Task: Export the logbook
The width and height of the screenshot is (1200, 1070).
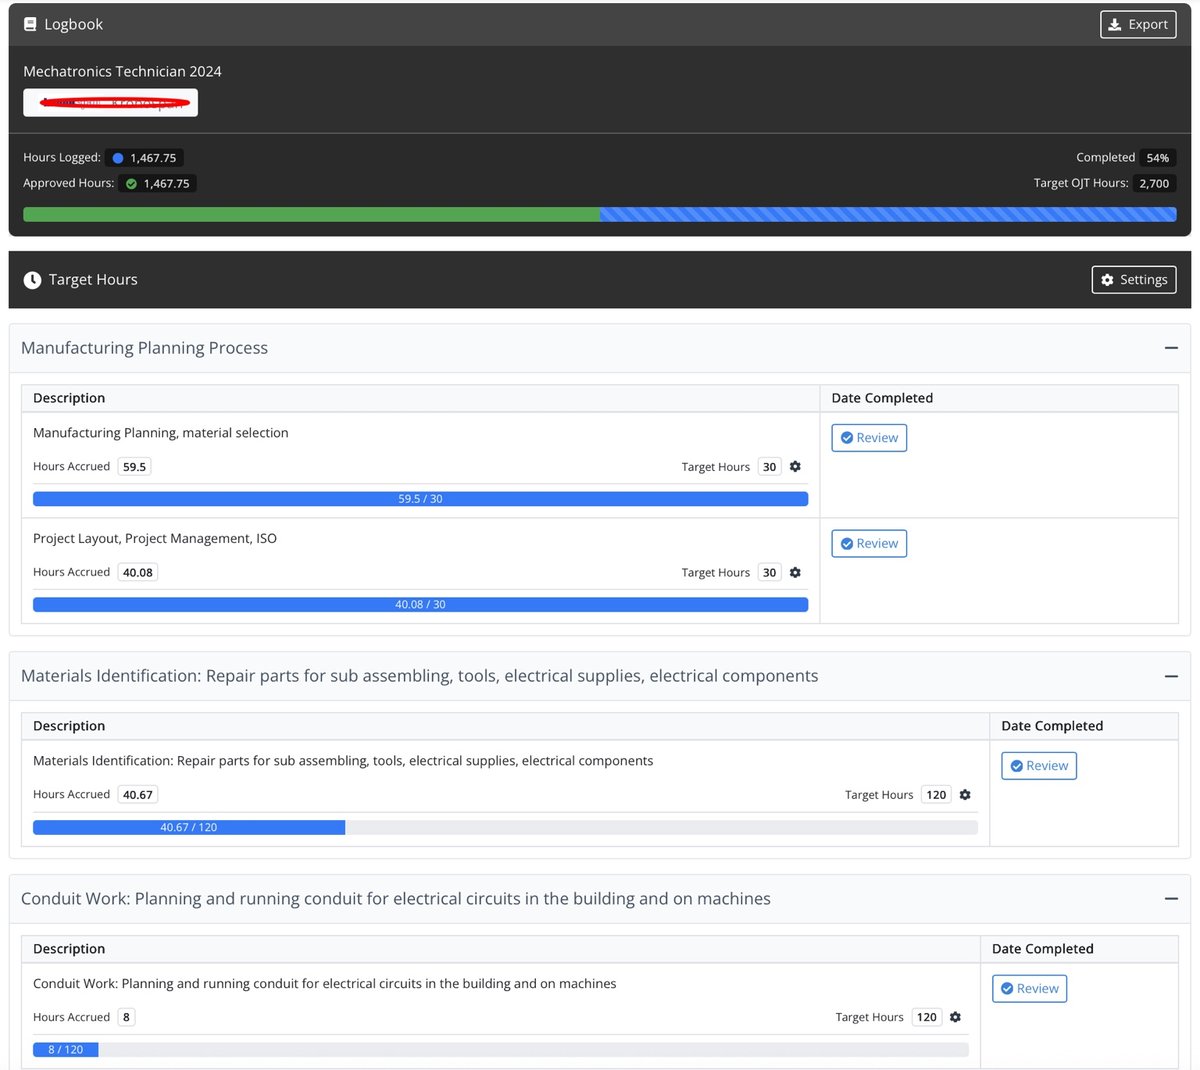Action: (x=1138, y=24)
